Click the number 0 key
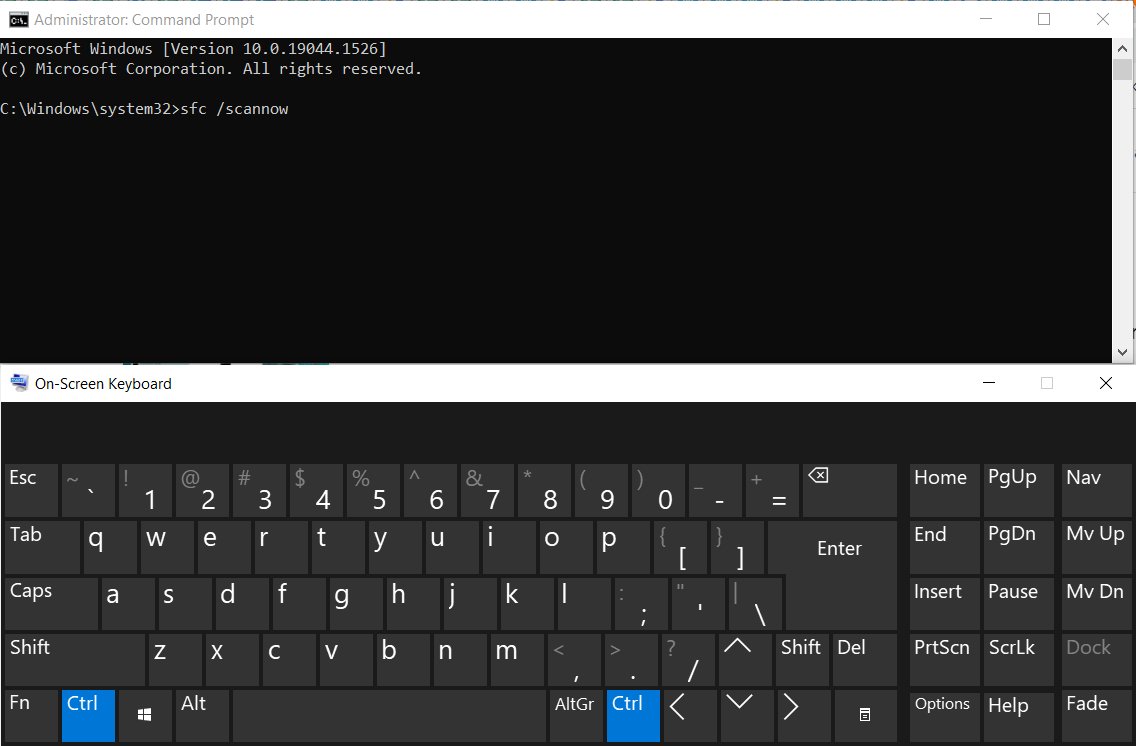1136x746 pixels. click(658, 490)
